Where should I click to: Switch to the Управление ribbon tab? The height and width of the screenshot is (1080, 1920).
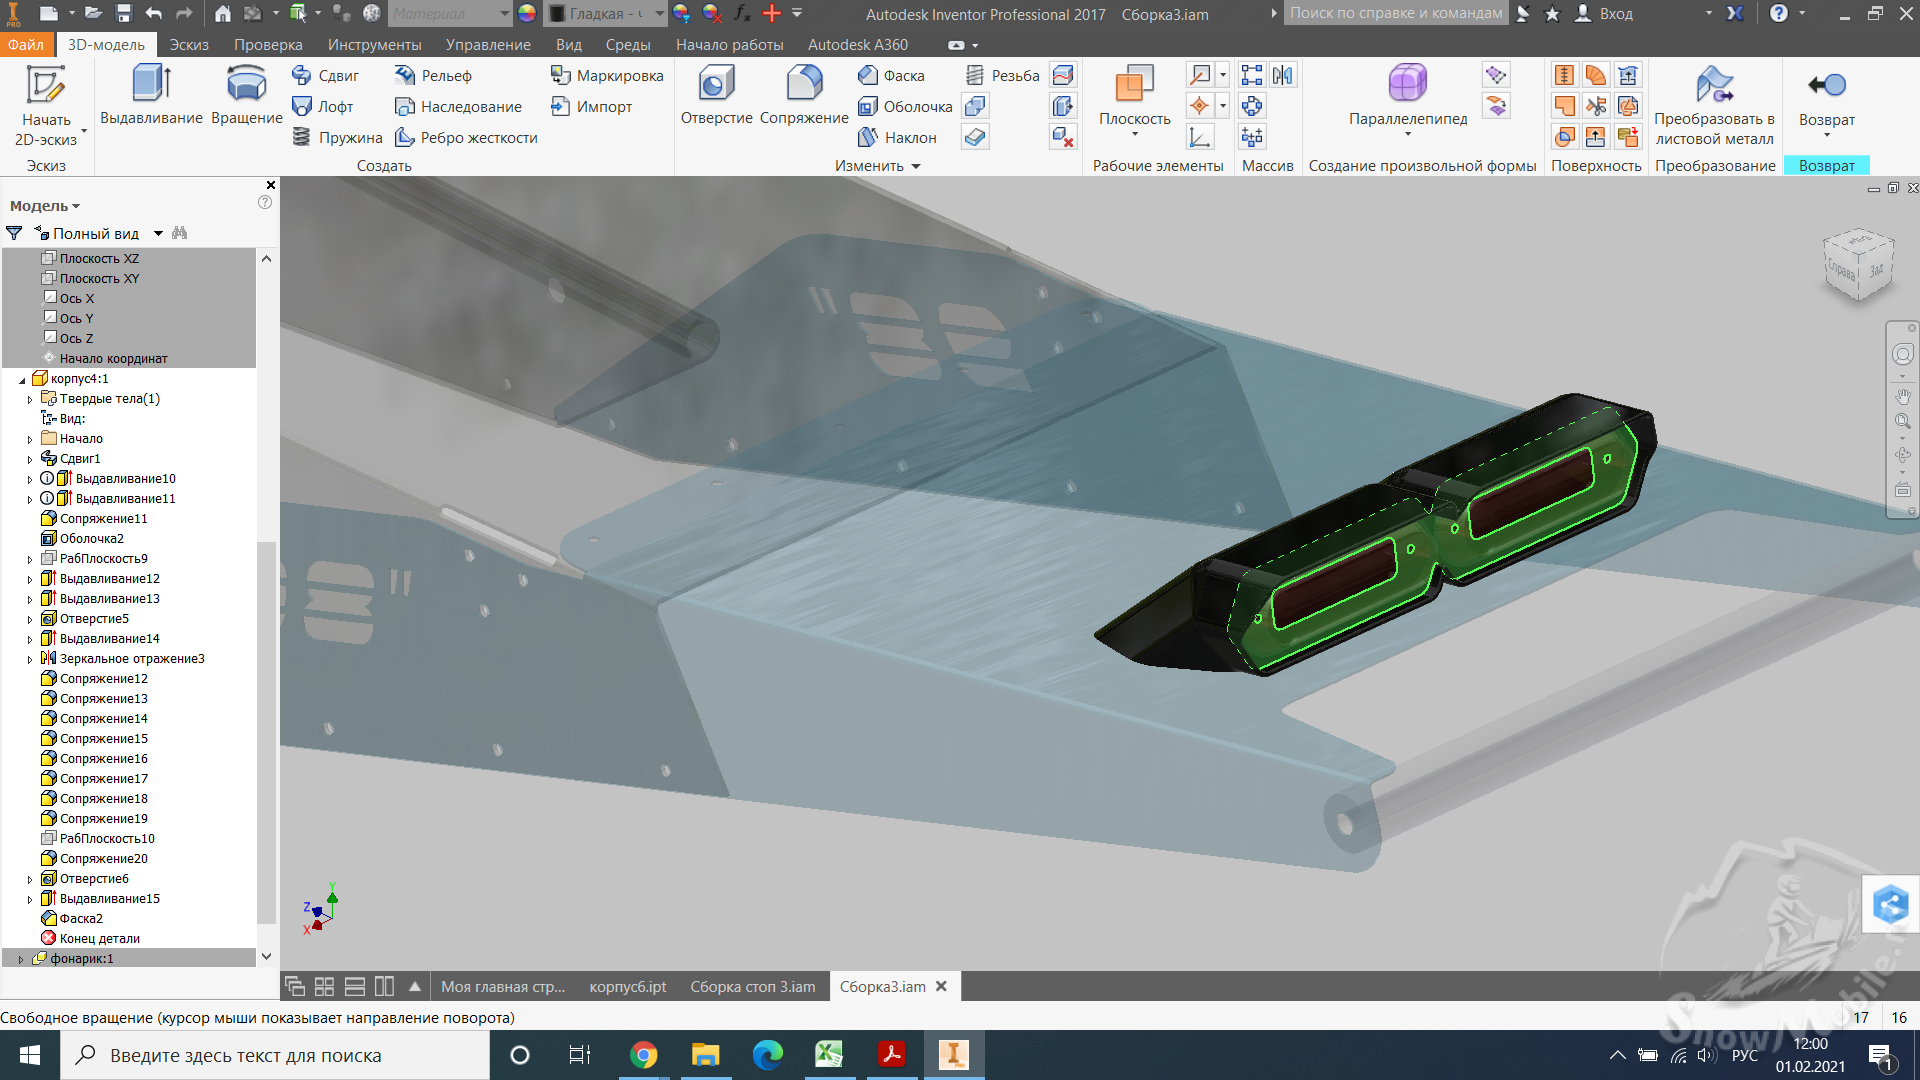[x=488, y=44]
